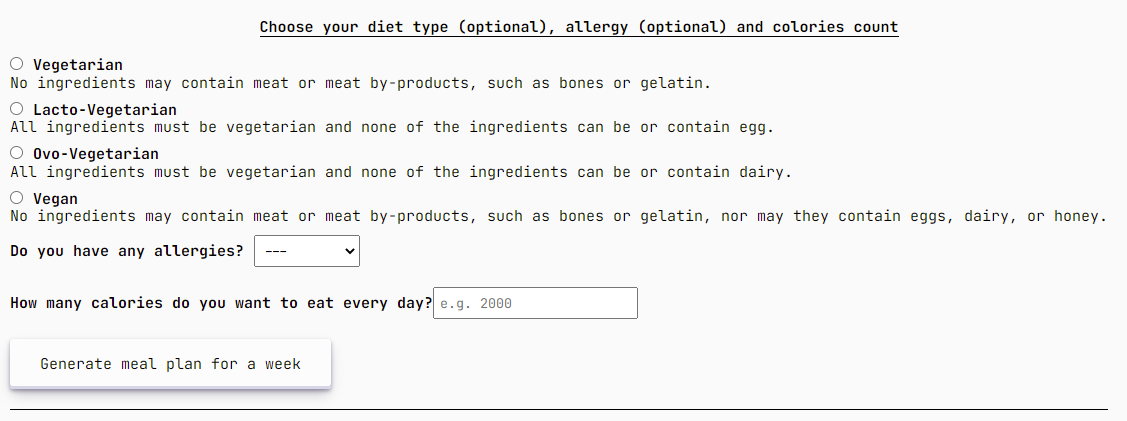Image resolution: width=1127 pixels, height=421 pixels.
Task: Open the allergies dropdown list
Action: click(307, 251)
